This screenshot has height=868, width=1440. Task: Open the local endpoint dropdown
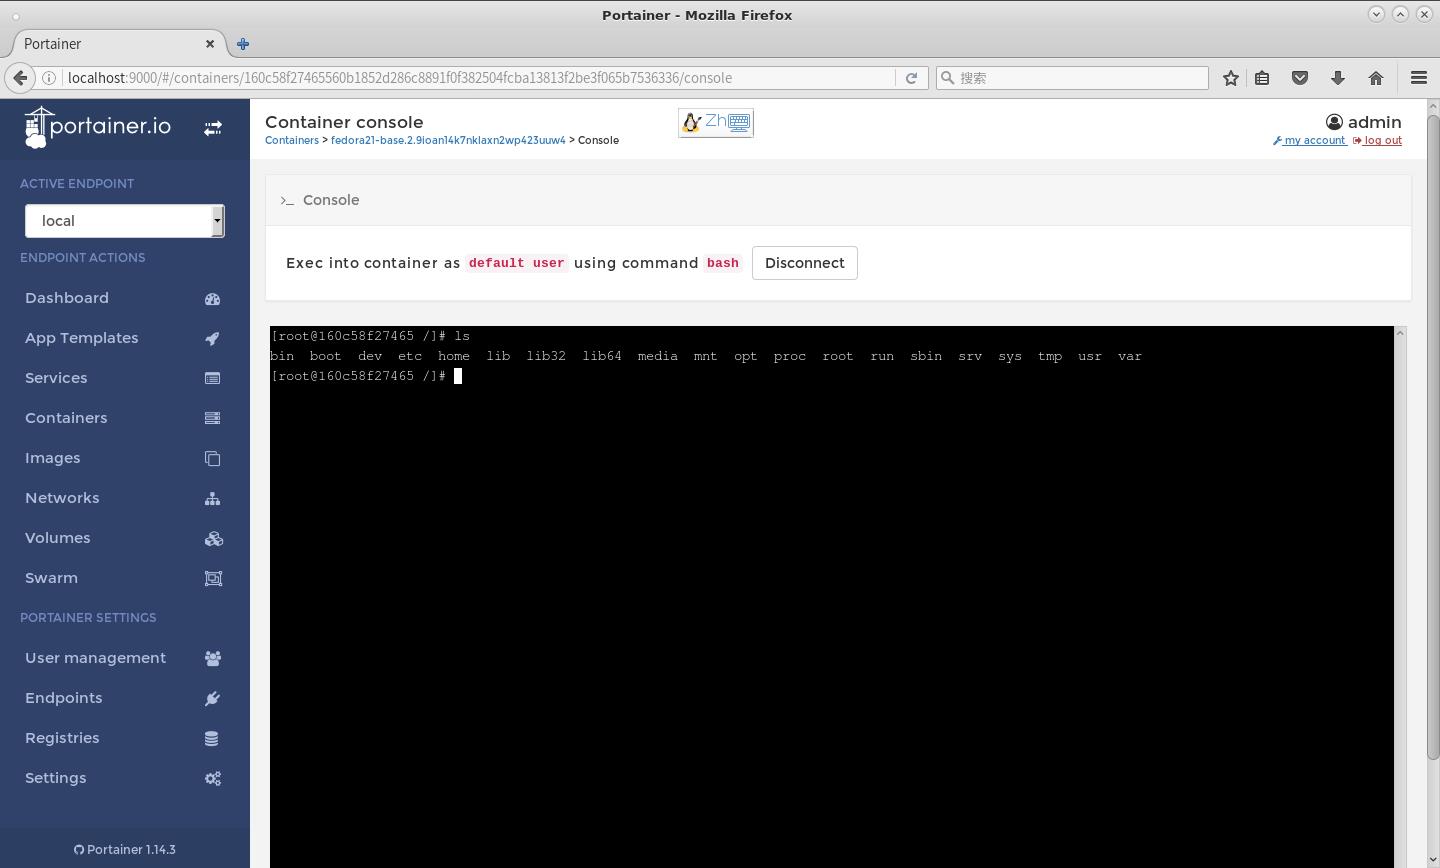point(125,221)
